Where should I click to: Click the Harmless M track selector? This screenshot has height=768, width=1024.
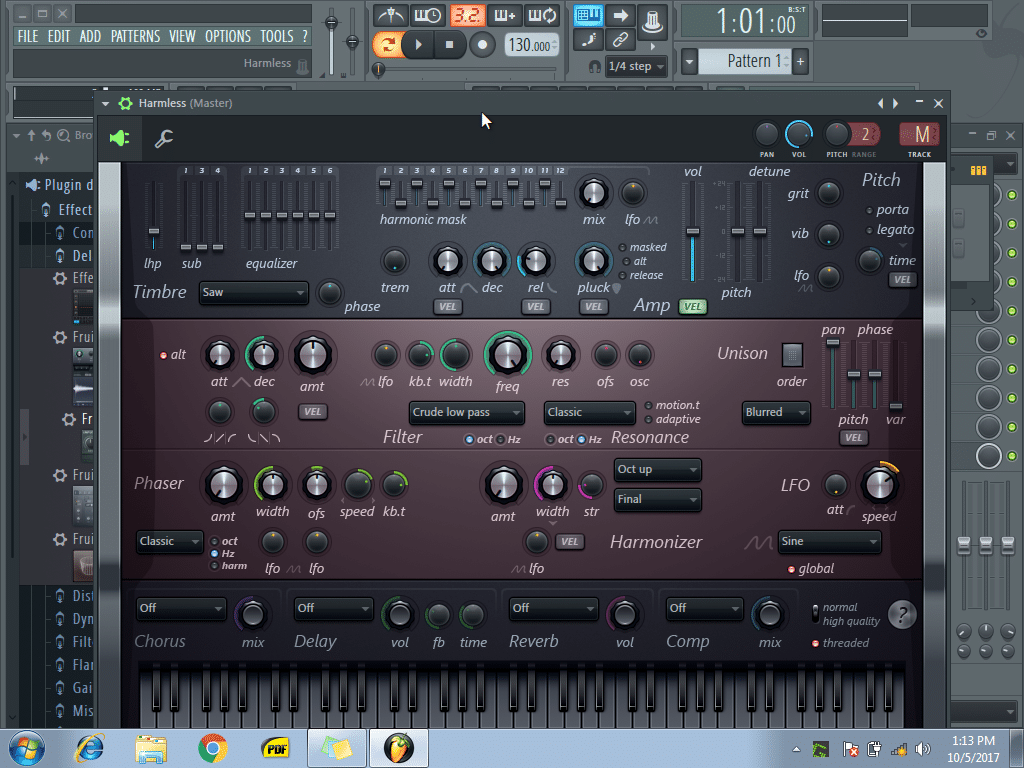(920, 135)
